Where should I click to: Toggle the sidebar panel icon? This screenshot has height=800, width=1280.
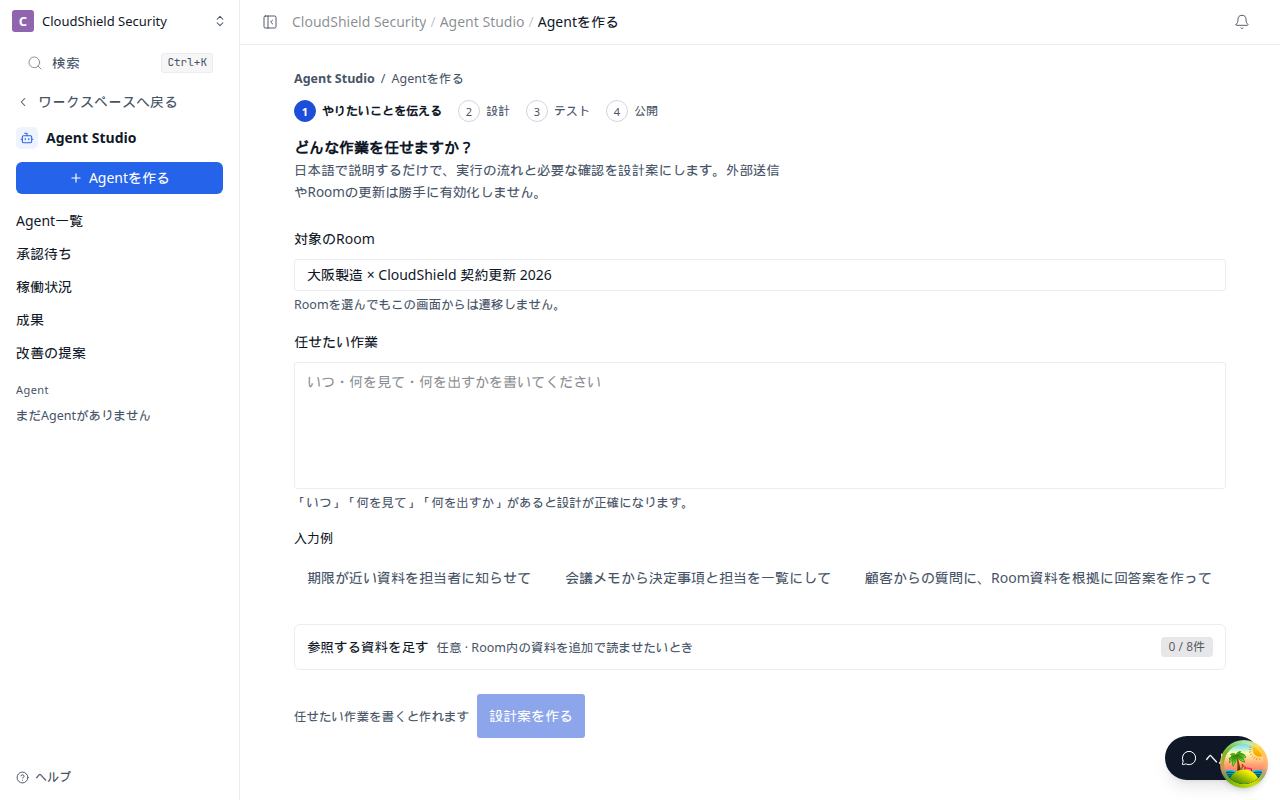pyautogui.click(x=270, y=22)
